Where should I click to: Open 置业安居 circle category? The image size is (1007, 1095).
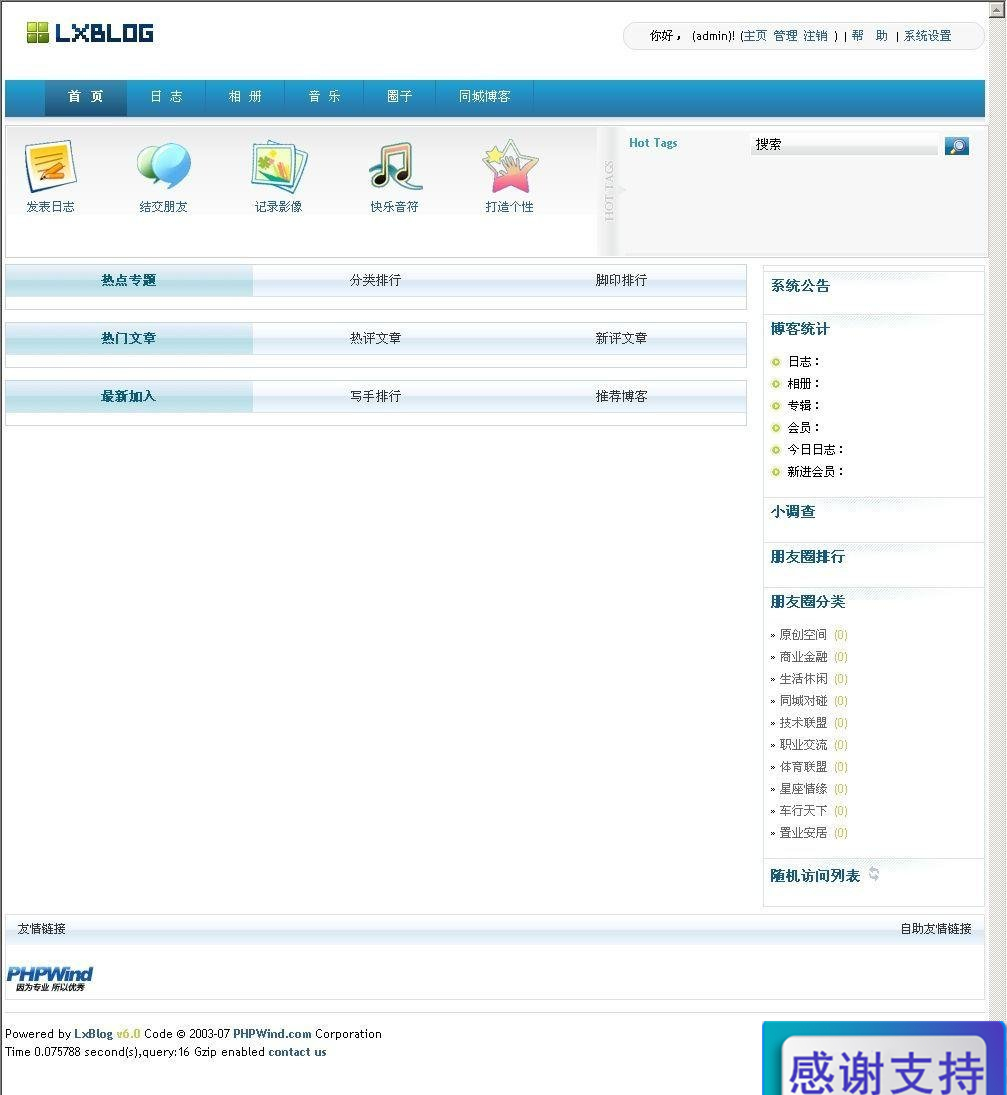pos(803,832)
